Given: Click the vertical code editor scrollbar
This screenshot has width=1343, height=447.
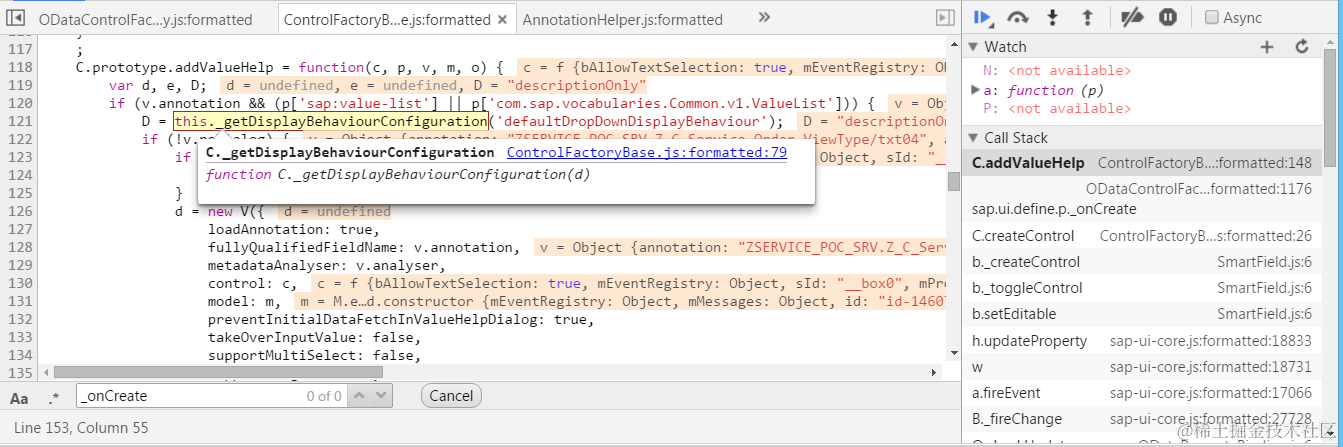Looking at the screenshot, I should pos(953,181).
